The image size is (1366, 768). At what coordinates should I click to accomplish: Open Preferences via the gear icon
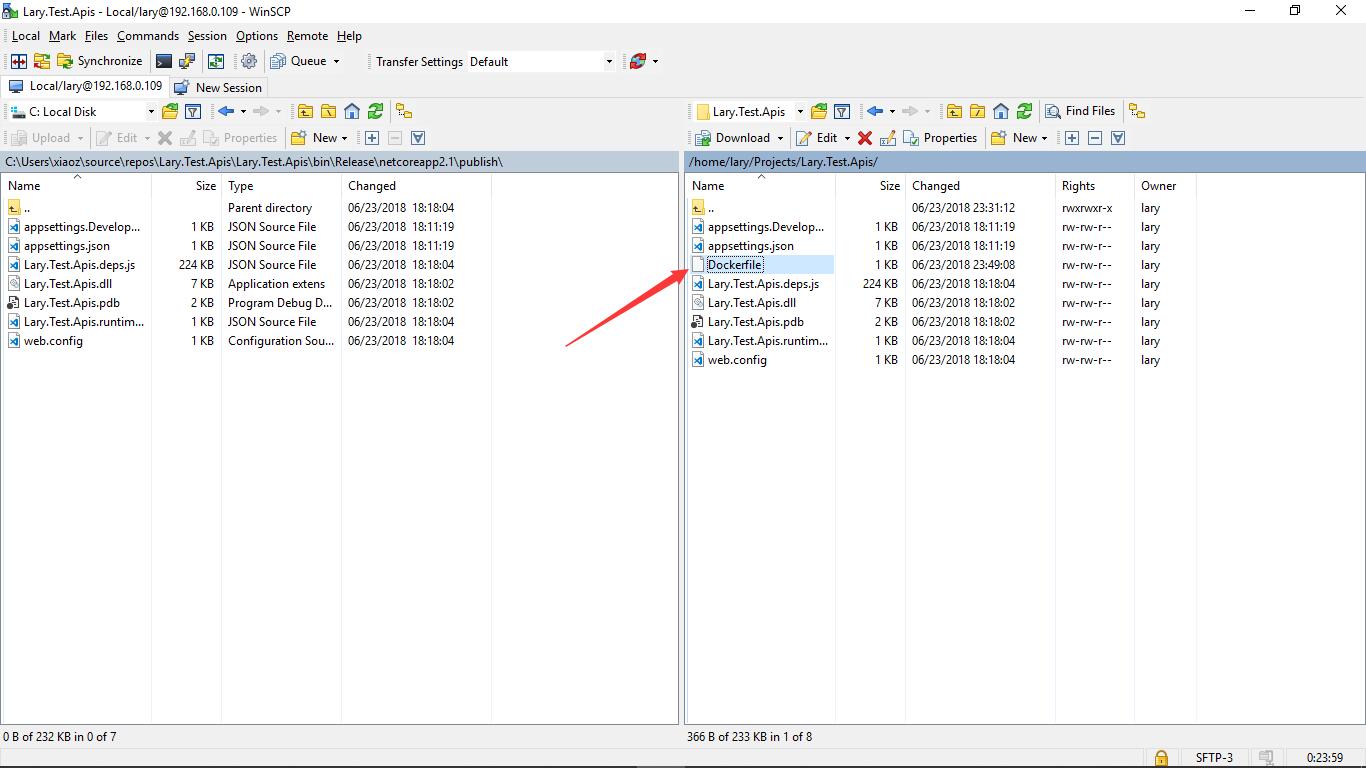[x=249, y=61]
